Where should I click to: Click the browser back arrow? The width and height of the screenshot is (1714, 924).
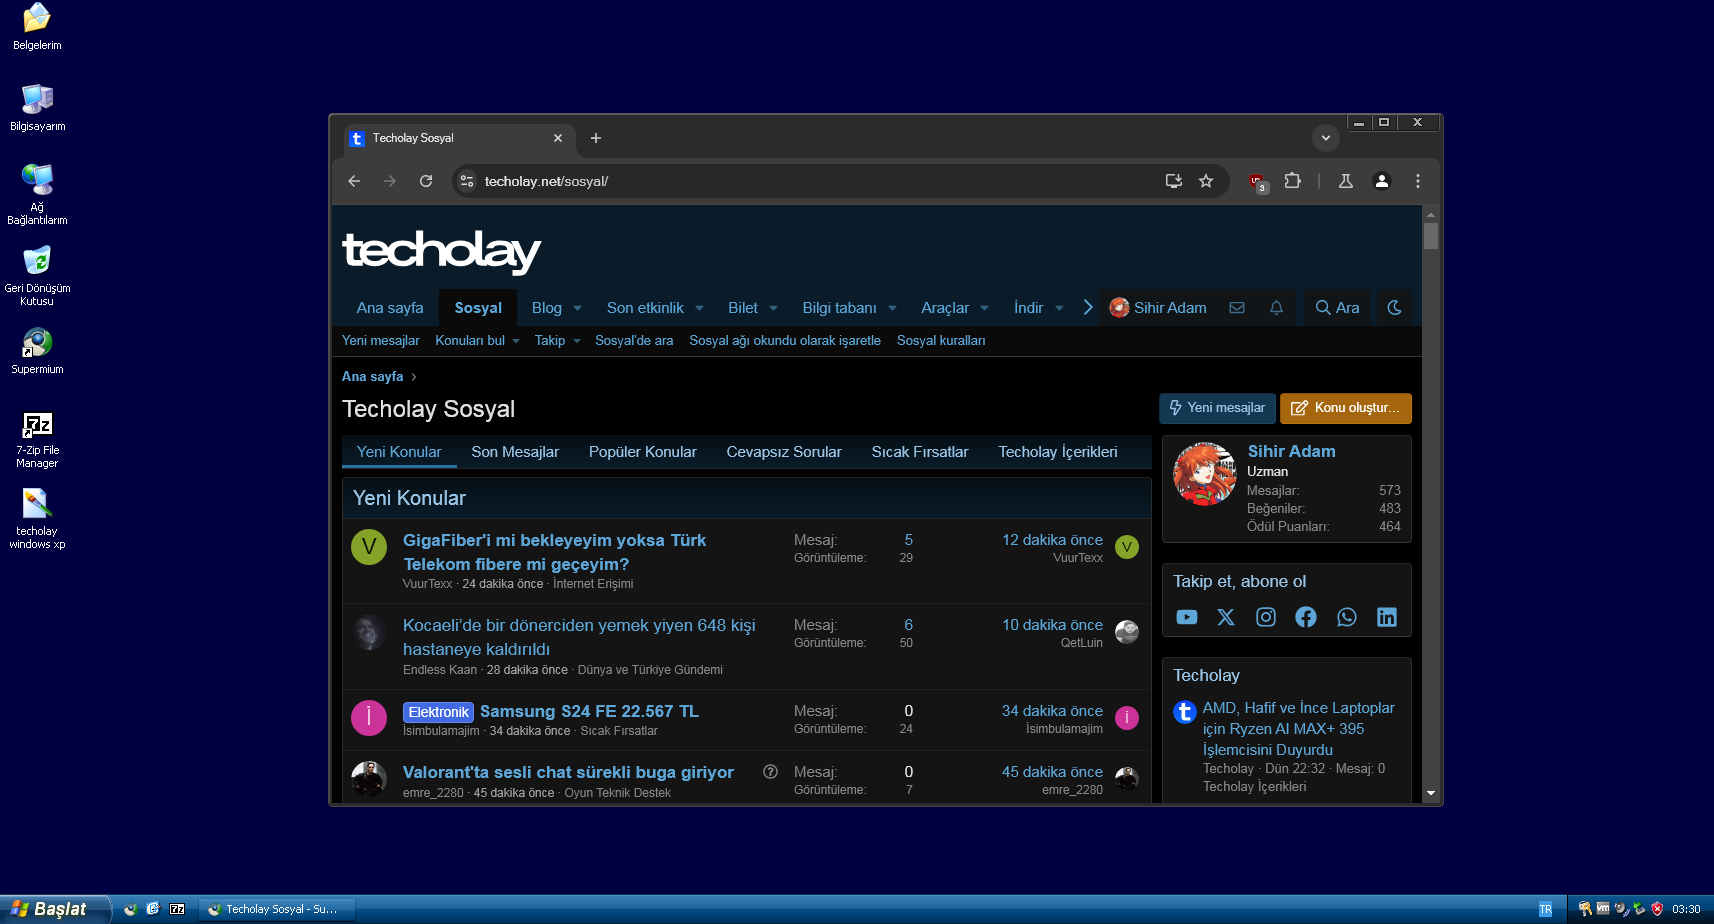pos(354,181)
